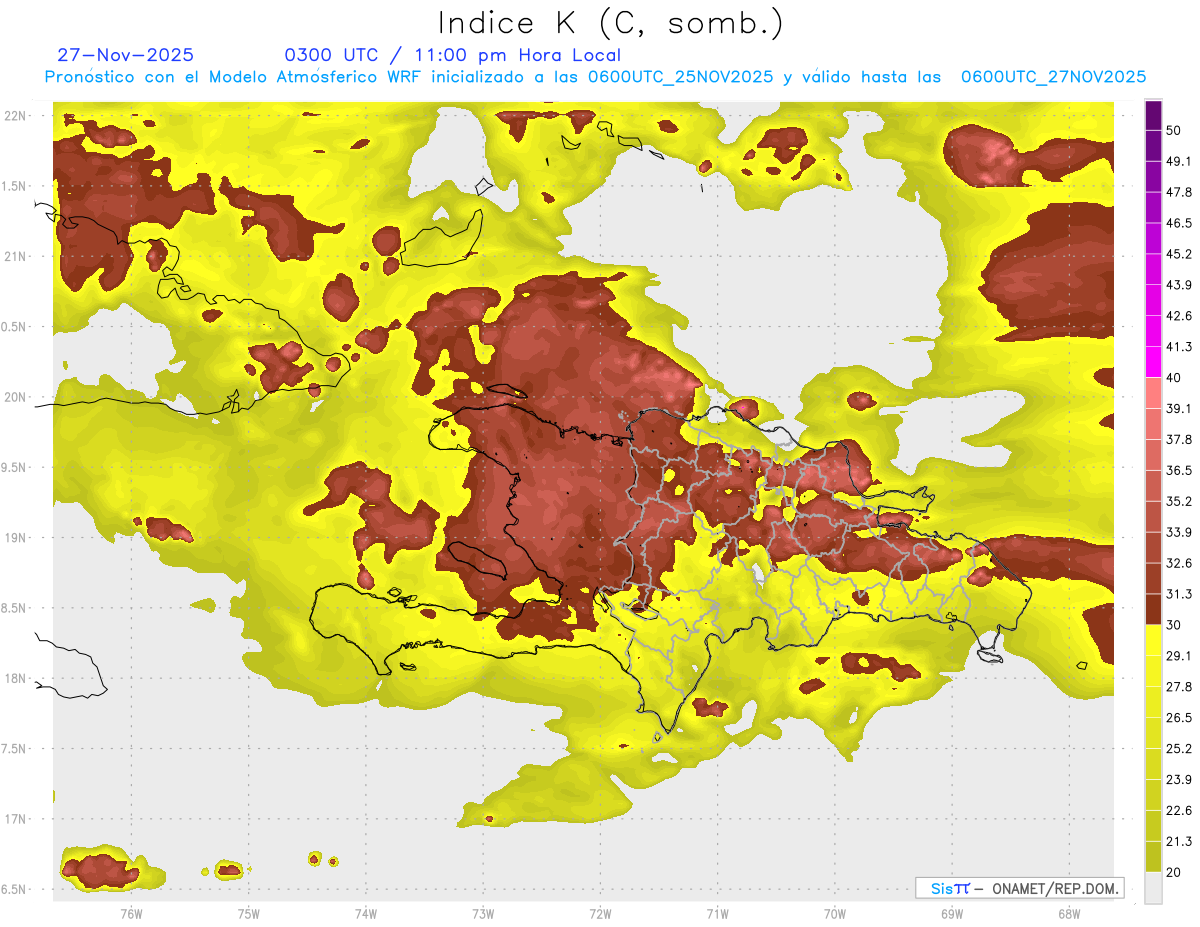
Task: Click the "0300 UTC / 11:00 pm Hora Local" text
Action: coord(453,55)
